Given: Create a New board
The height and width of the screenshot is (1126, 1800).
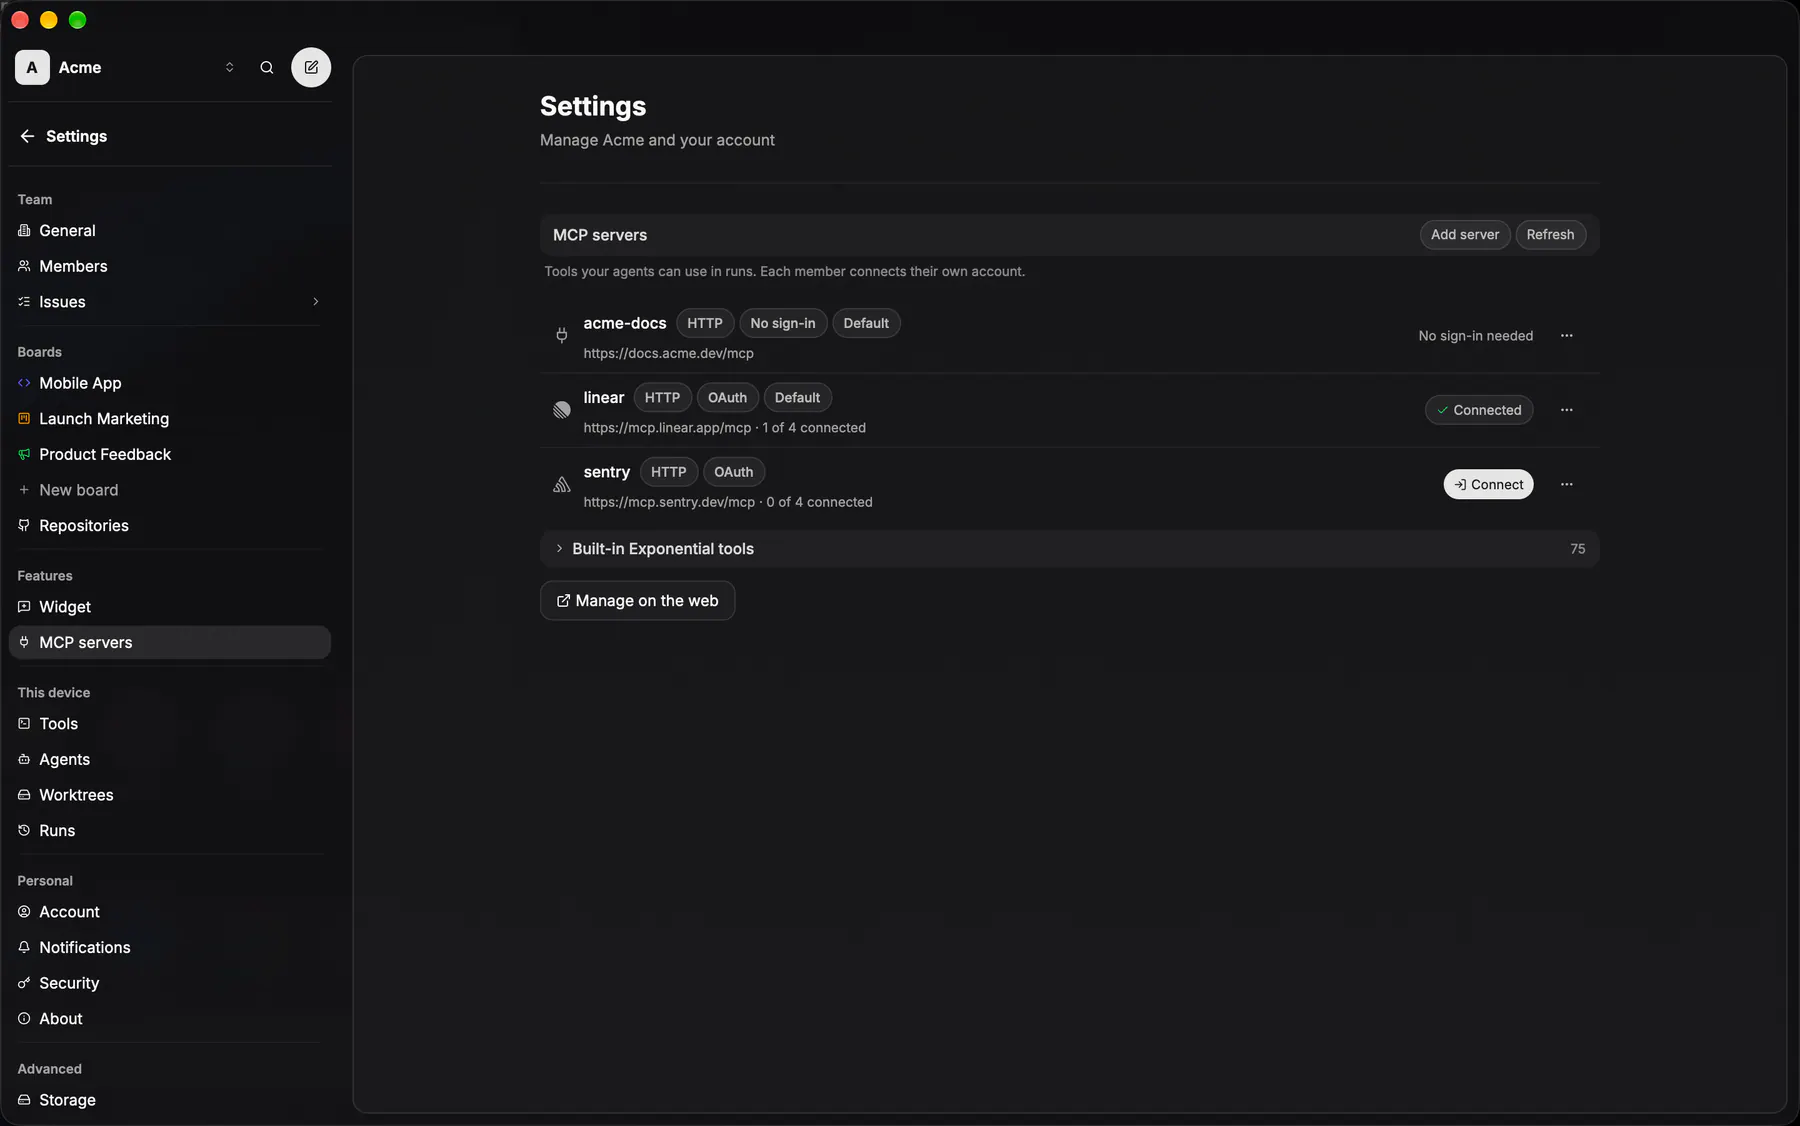Looking at the screenshot, I should [x=169, y=490].
